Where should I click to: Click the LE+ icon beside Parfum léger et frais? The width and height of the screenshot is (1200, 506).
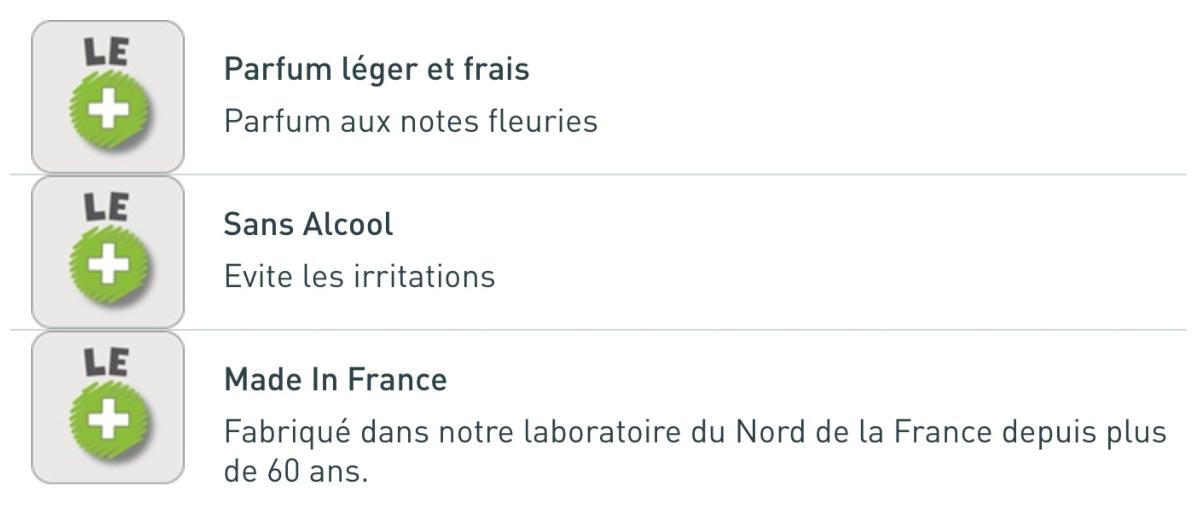(108, 97)
